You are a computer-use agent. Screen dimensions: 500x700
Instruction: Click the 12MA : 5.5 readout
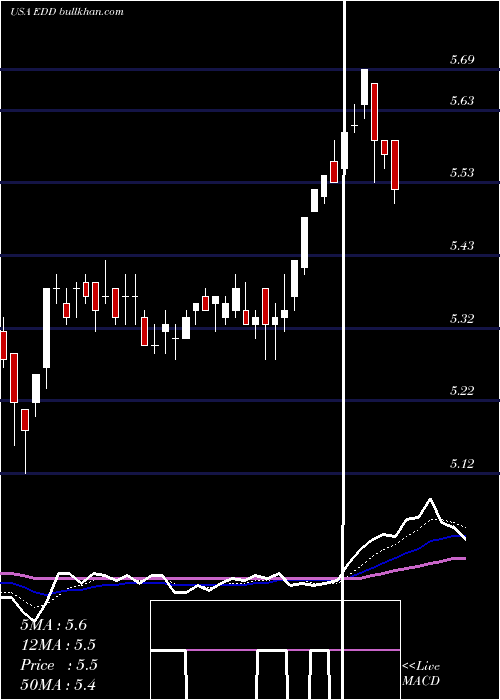[x=58, y=645]
